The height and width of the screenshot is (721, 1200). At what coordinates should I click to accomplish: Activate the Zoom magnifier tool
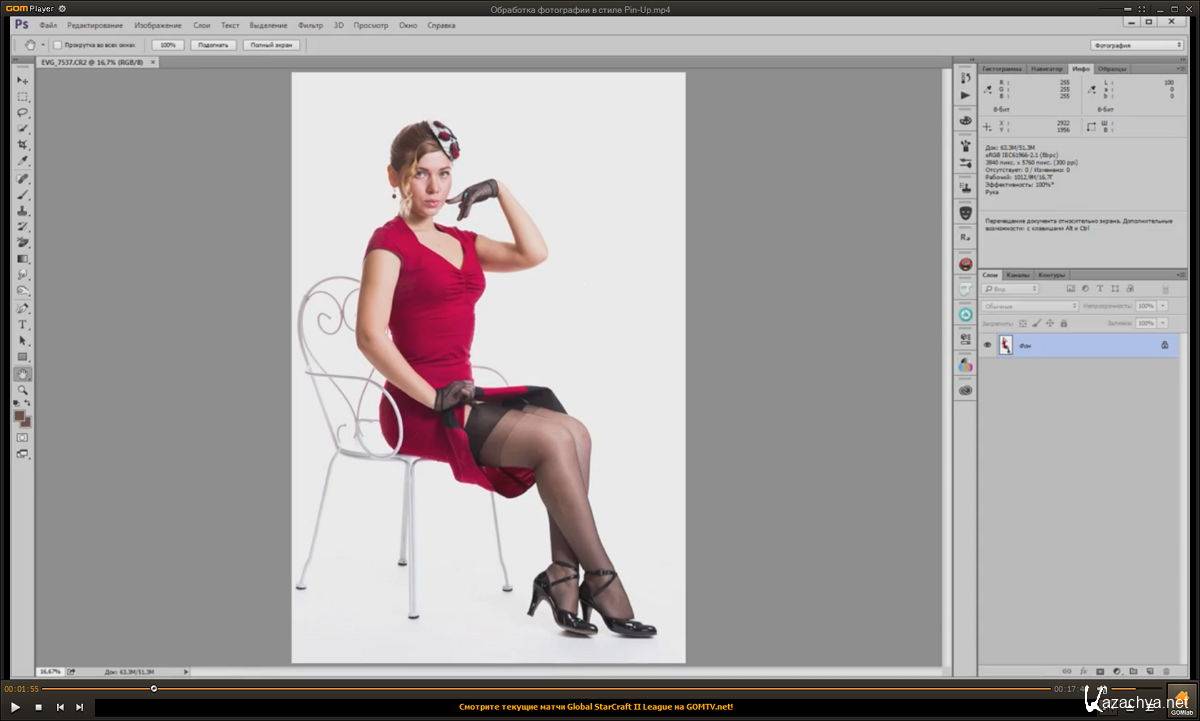[x=22, y=390]
